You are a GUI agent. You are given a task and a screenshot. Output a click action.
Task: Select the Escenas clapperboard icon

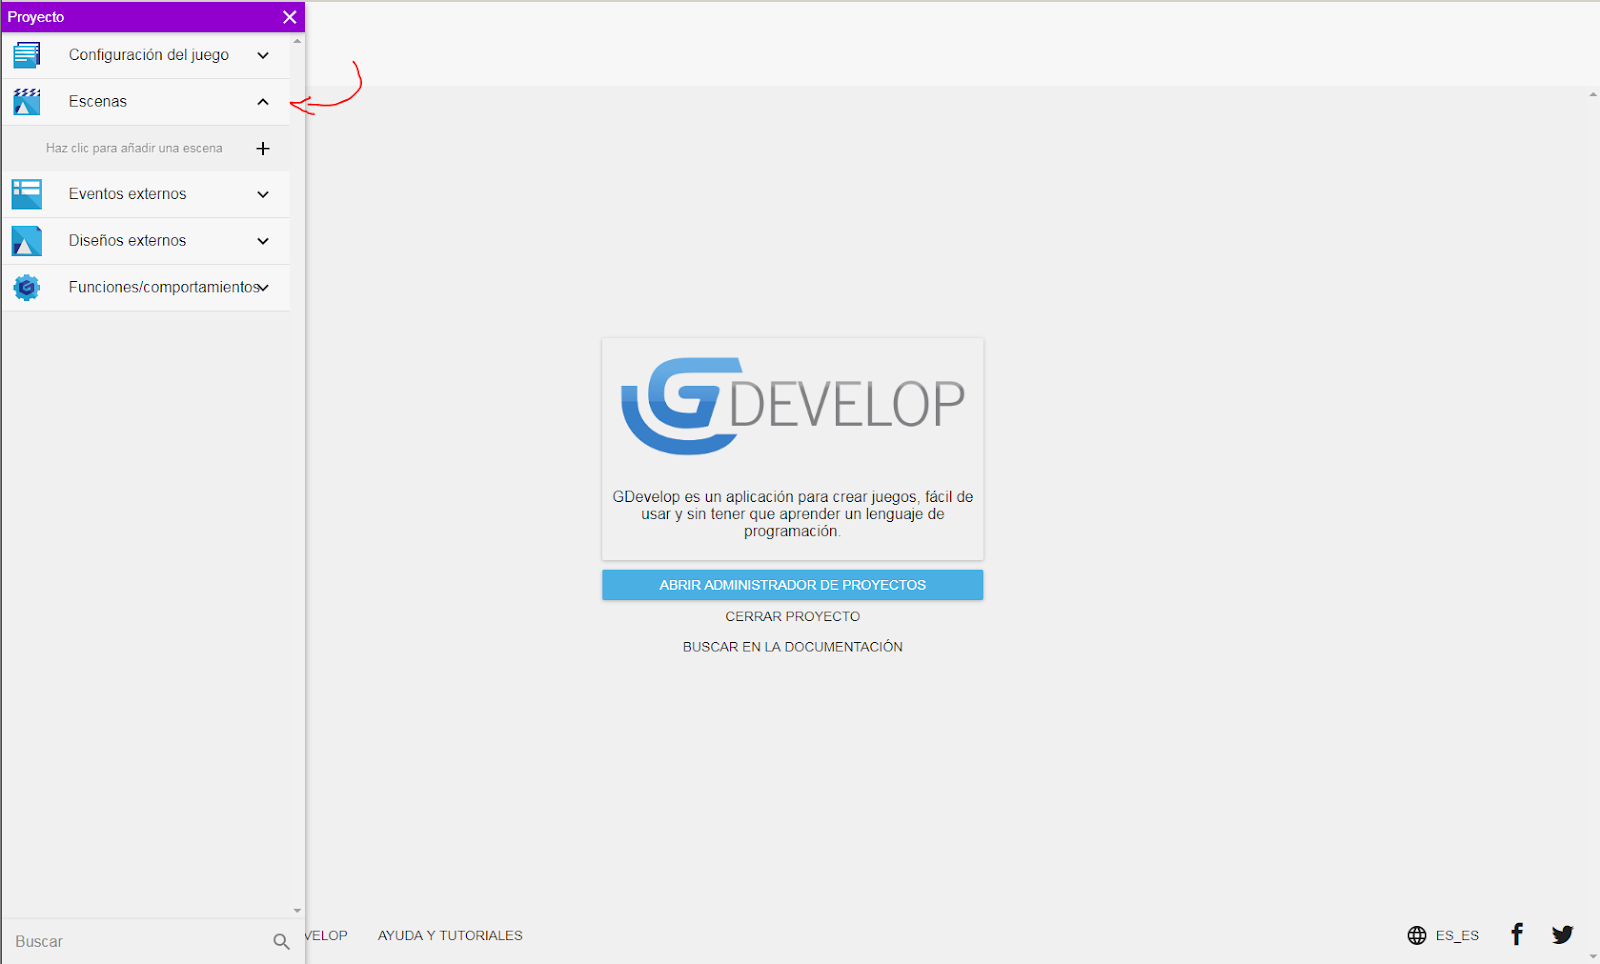(25, 101)
